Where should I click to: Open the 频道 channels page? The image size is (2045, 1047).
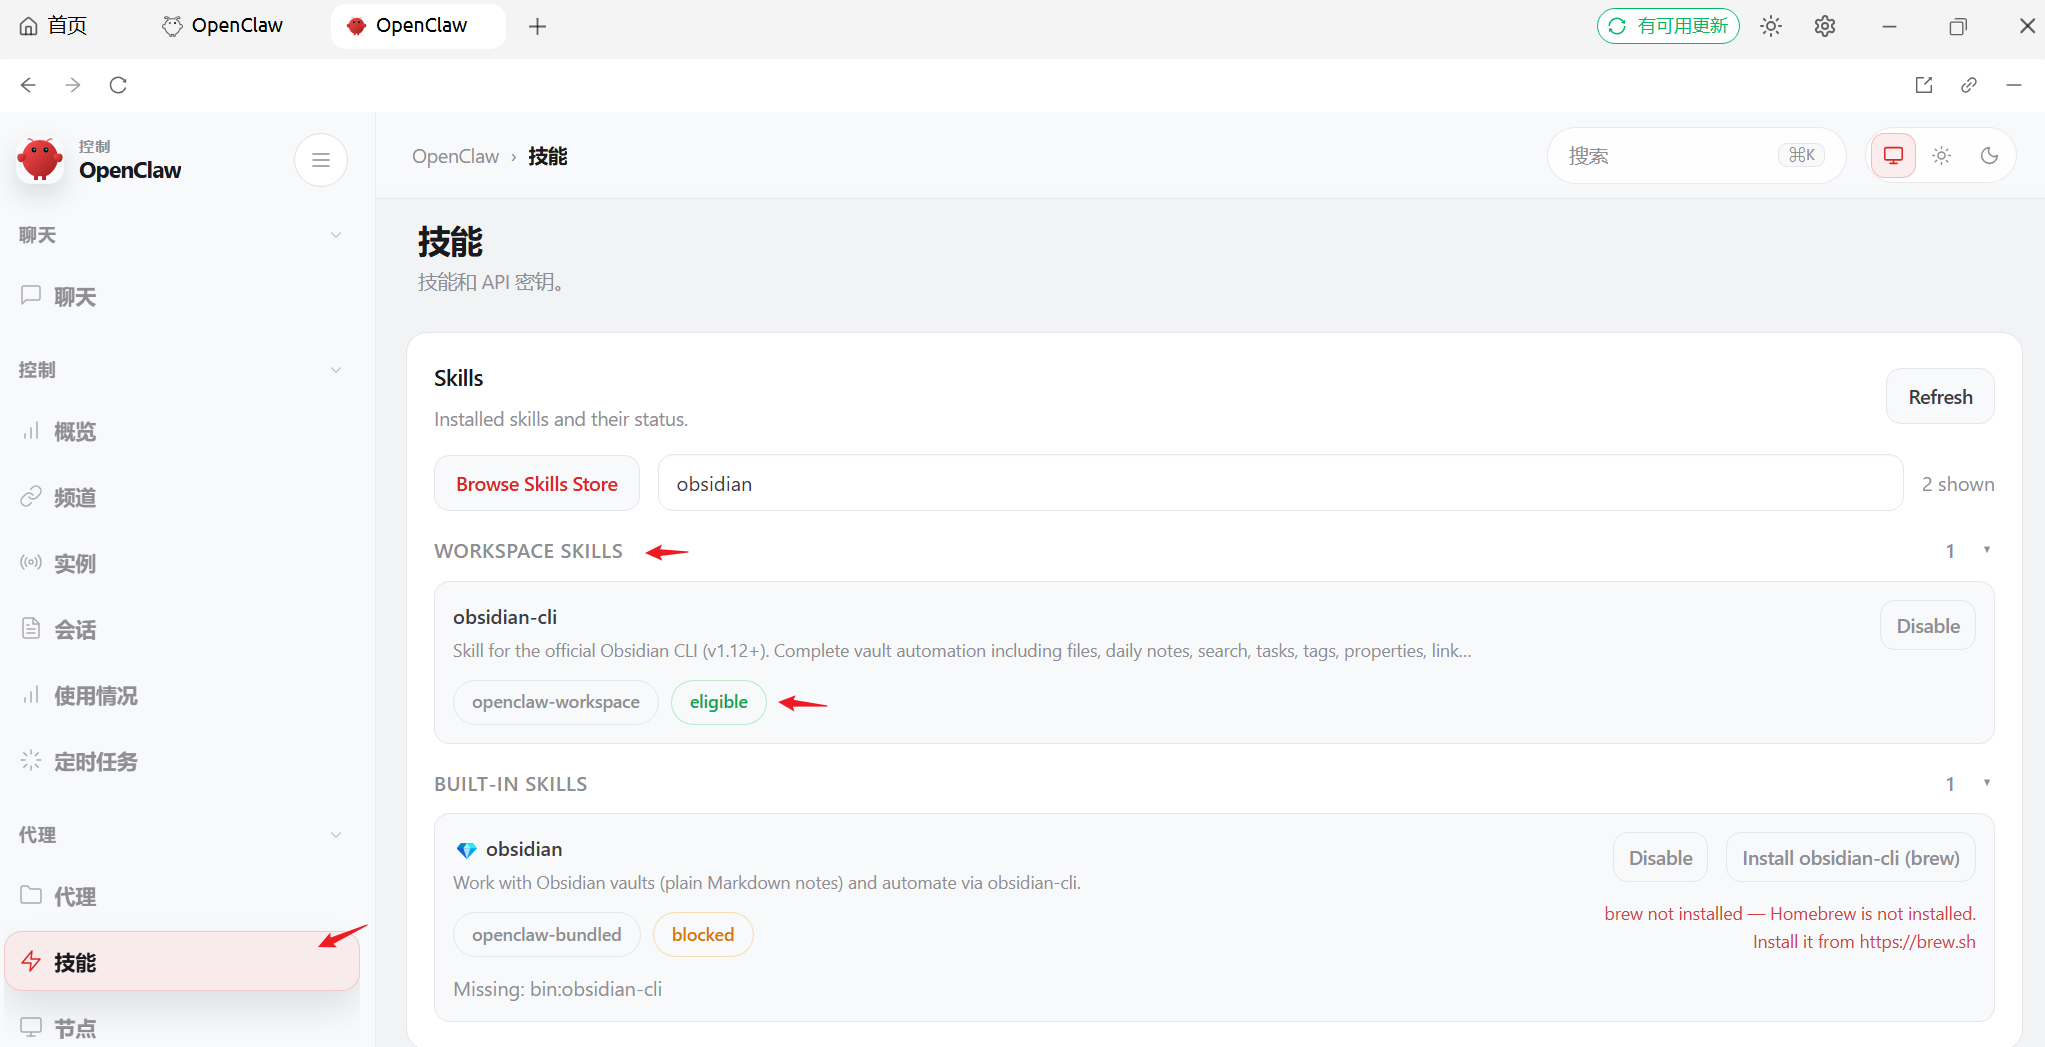[x=182, y=497]
